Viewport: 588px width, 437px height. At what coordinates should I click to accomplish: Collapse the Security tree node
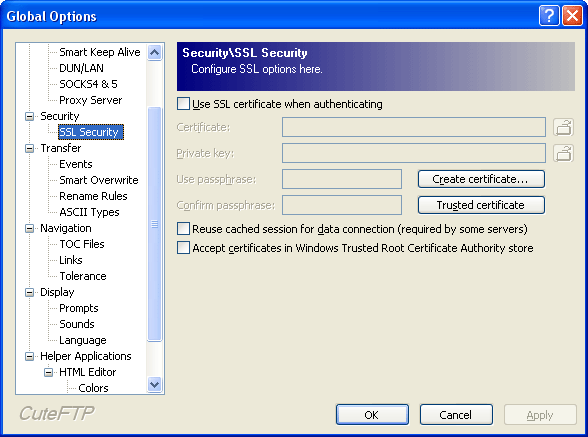(30, 116)
